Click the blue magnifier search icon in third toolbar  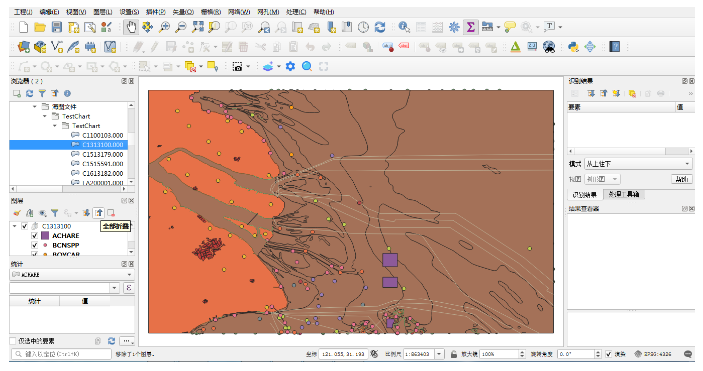(307, 66)
